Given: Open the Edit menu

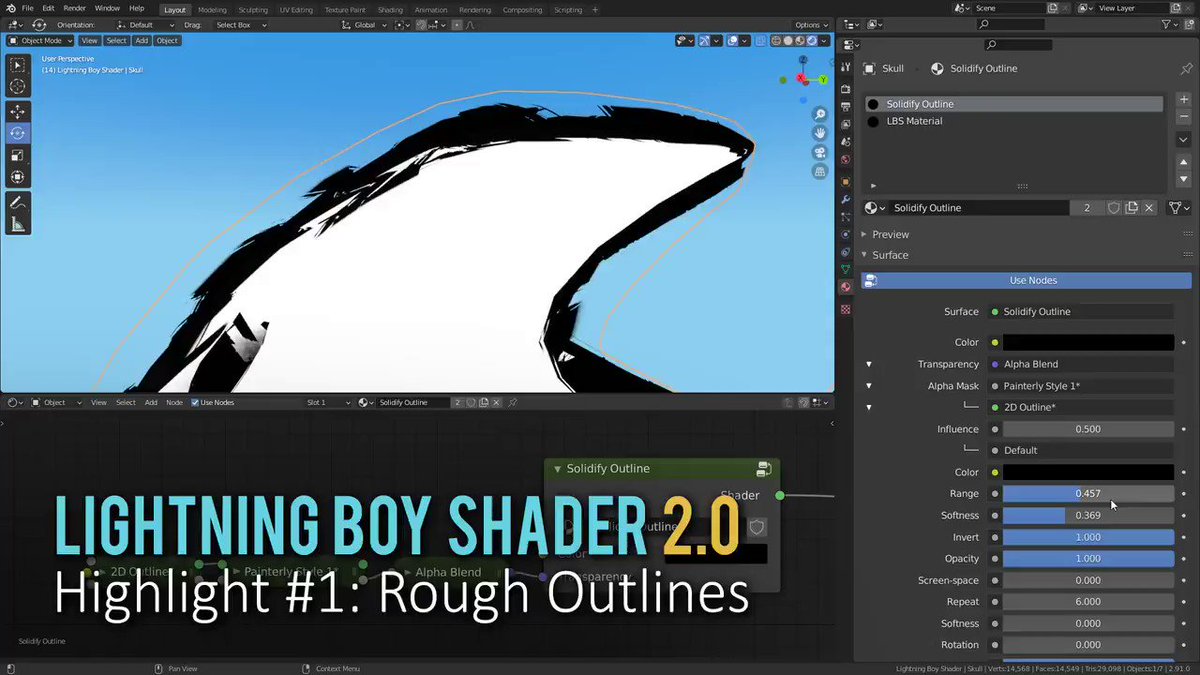Looking at the screenshot, I should coord(48,8).
